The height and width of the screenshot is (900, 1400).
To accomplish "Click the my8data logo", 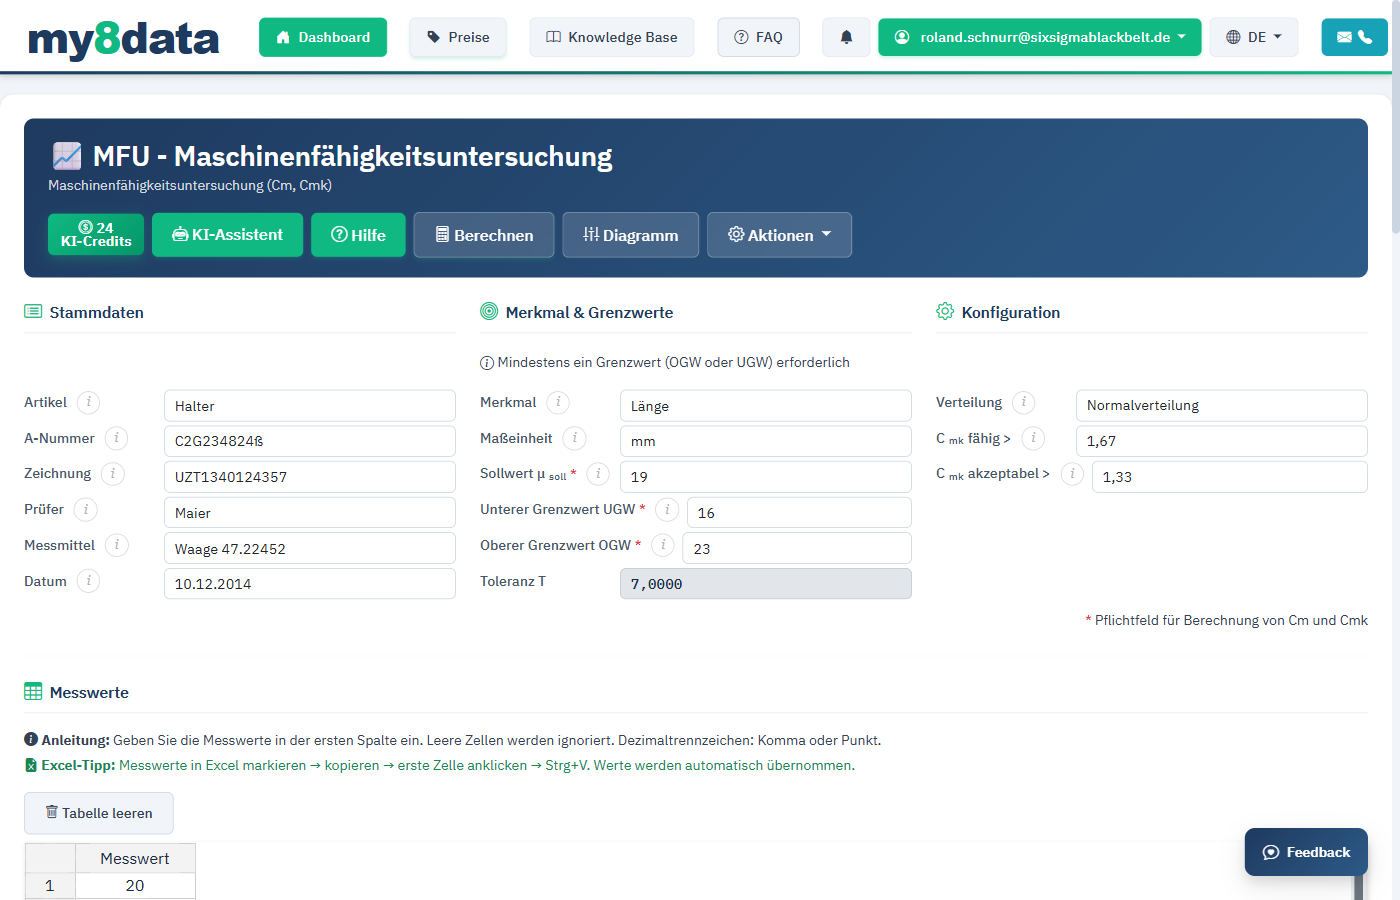I will click(x=124, y=38).
